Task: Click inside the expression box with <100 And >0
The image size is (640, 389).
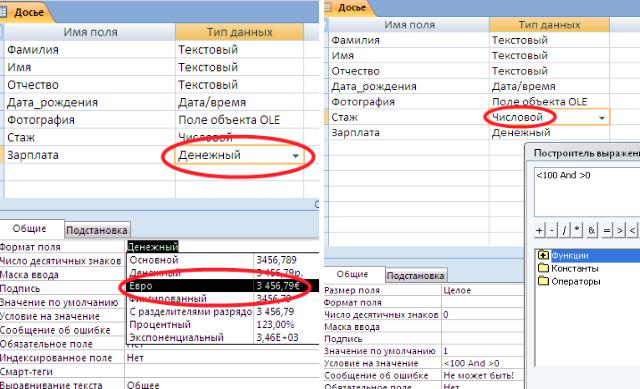Action: click(587, 191)
